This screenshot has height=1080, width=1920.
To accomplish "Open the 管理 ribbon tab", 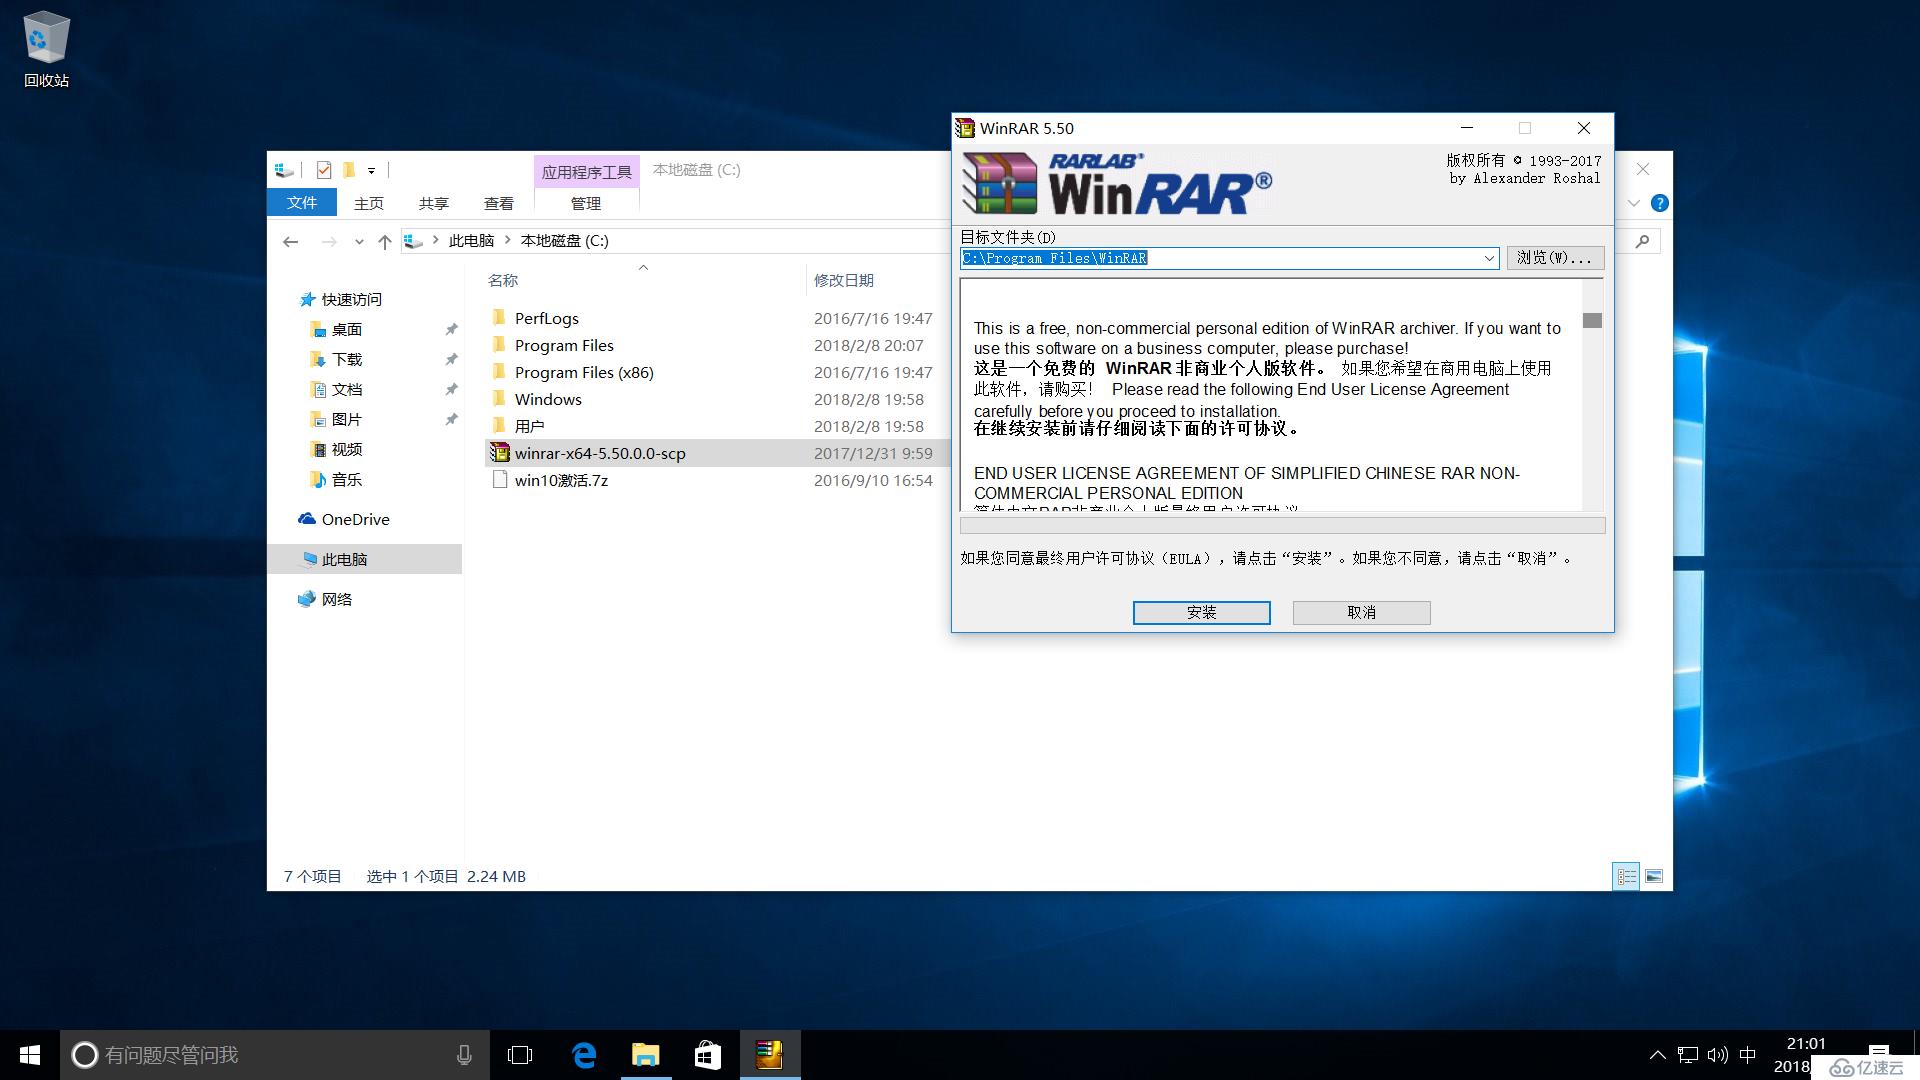I will tap(586, 203).
